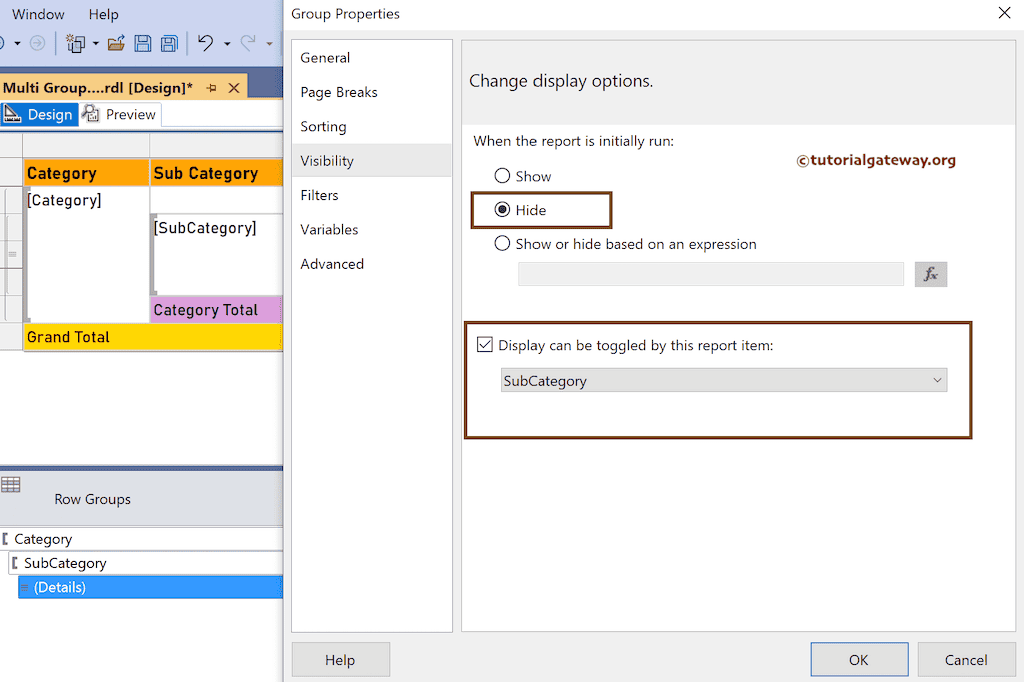1024x682 pixels.
Task: Select the Show radio button
Action: 501,176
